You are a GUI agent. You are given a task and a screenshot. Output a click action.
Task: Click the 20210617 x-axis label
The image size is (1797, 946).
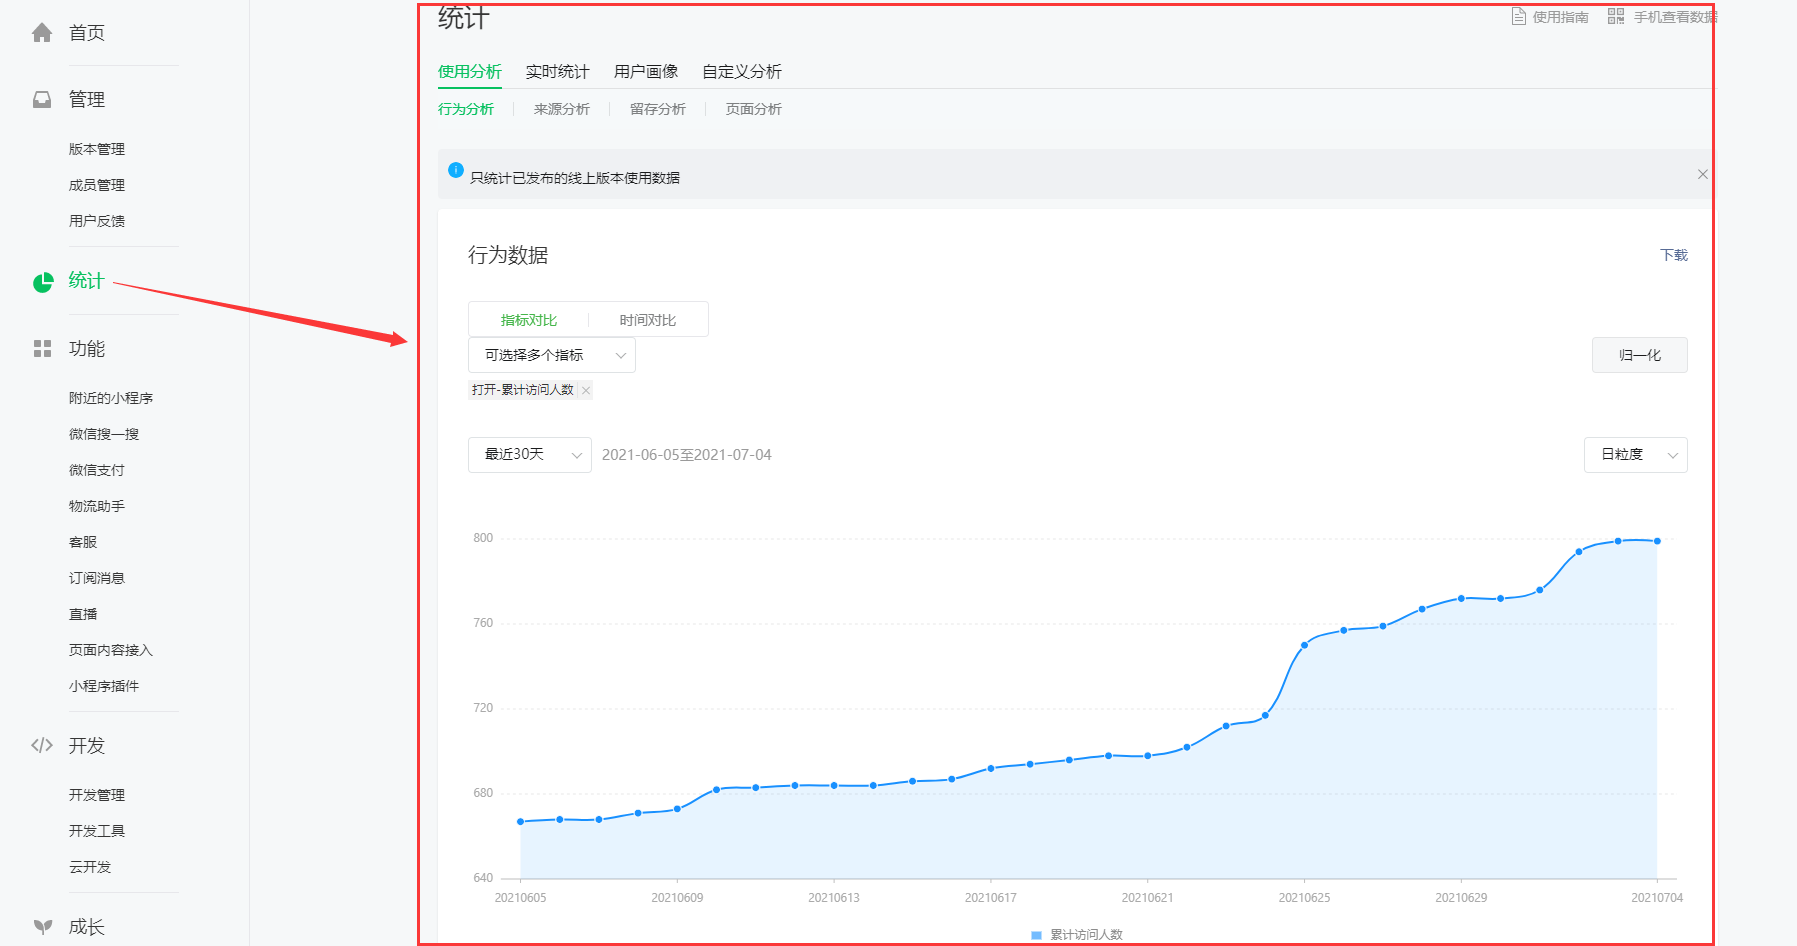(991, 898)
